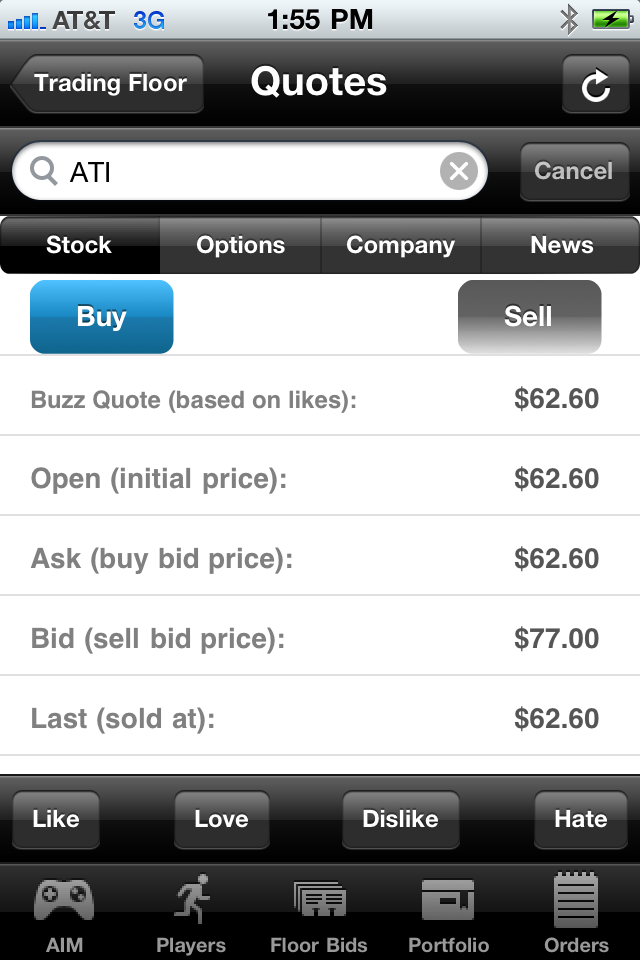Screen dimensions: 640x960
Task: Clear the ATI search text
Action: tap(458, 172)
